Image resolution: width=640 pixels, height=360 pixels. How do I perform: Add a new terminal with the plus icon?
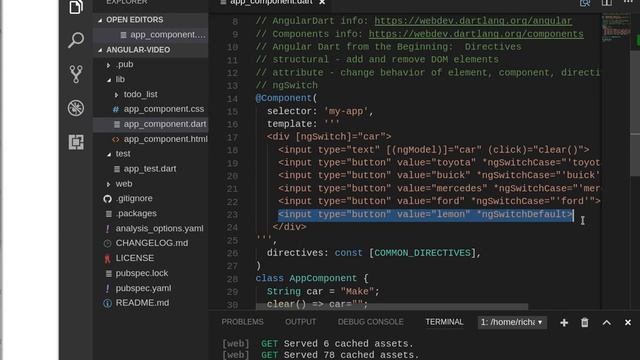pos(564,322)
